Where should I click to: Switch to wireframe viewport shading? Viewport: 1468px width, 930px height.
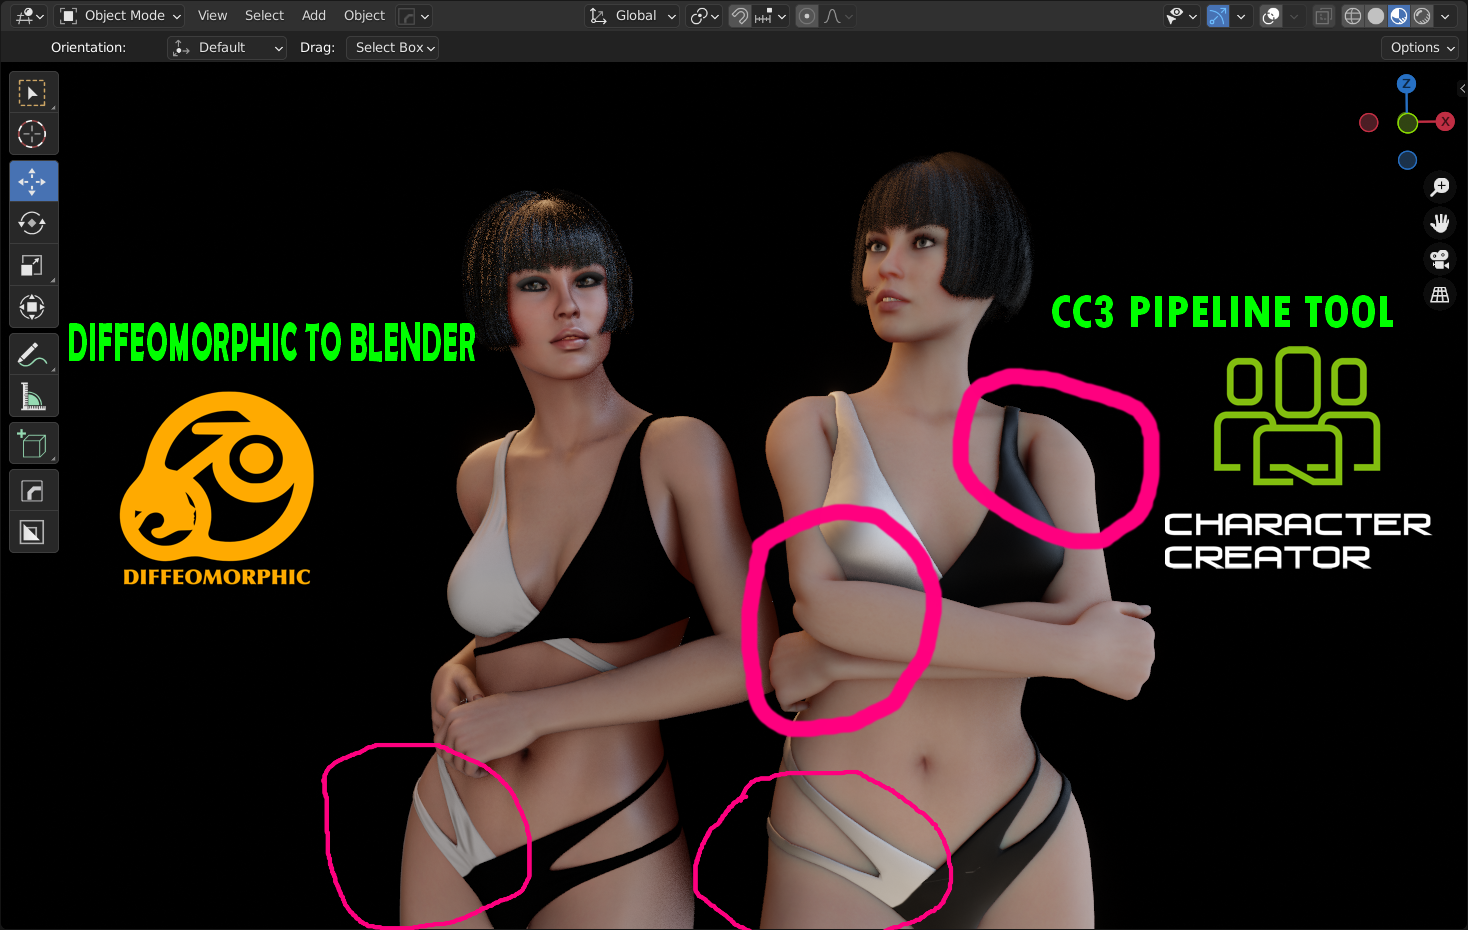(1353, 16)
